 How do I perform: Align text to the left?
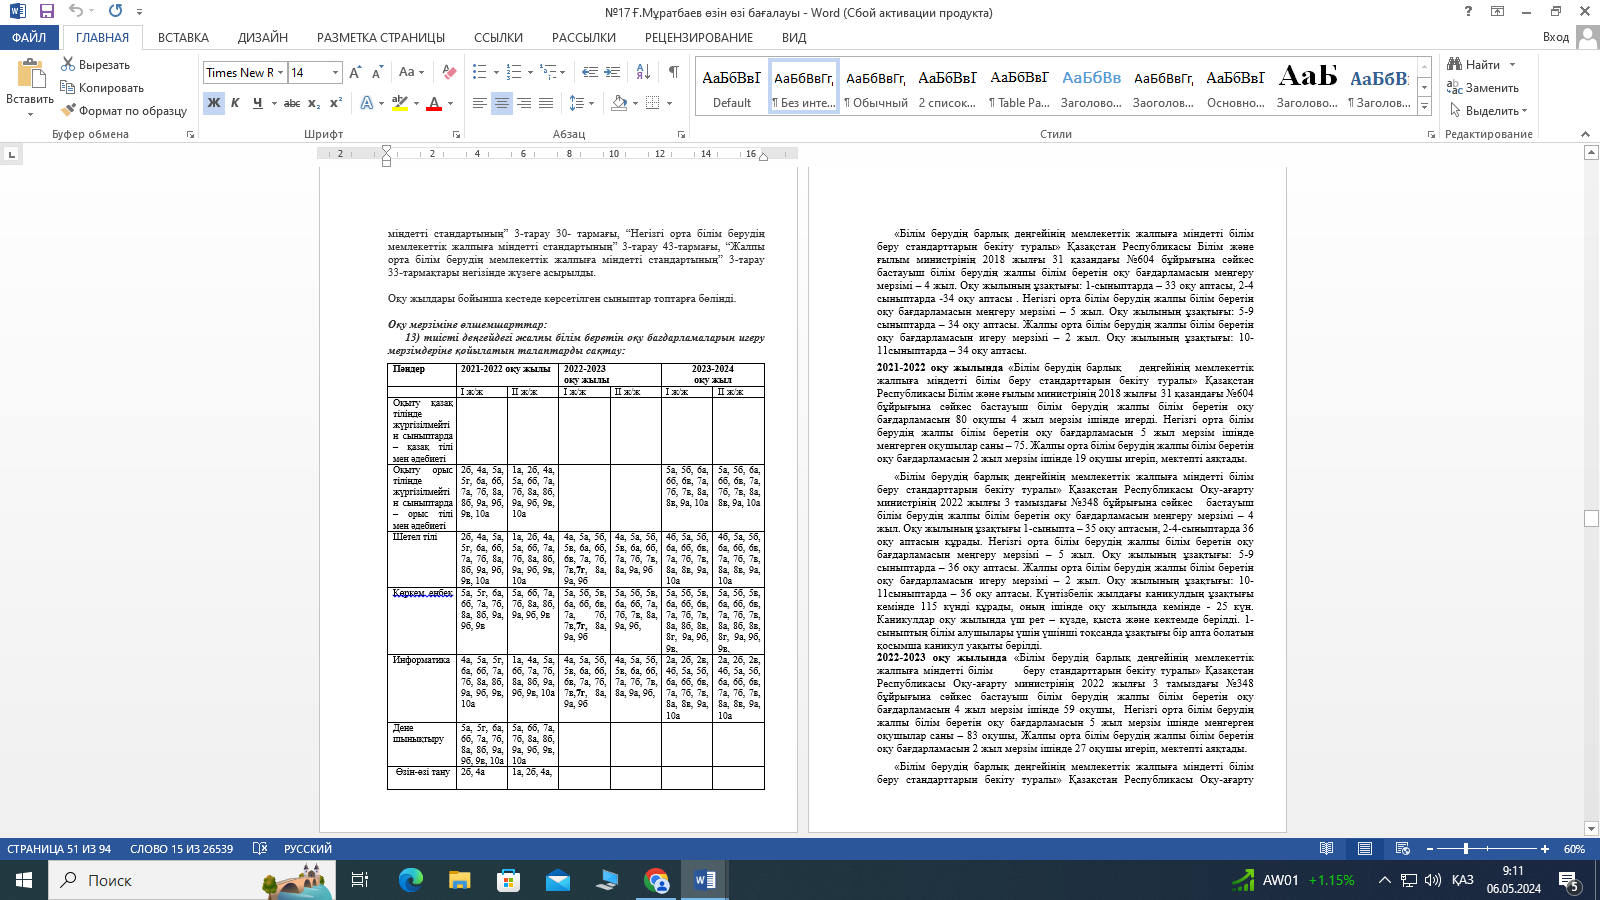[x=480, y=103]
